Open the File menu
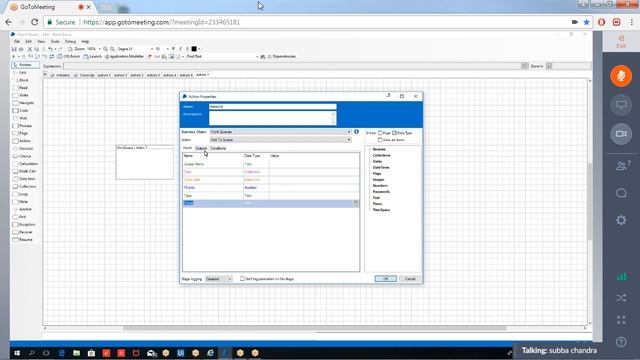Screen dimensions: 640x360 [17, 42]
